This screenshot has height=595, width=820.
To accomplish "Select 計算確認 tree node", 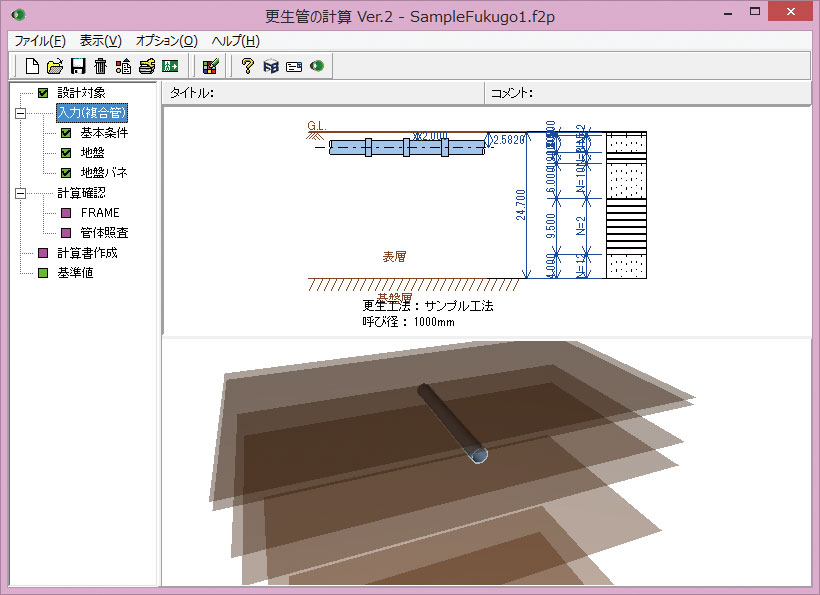I will 81,193.
